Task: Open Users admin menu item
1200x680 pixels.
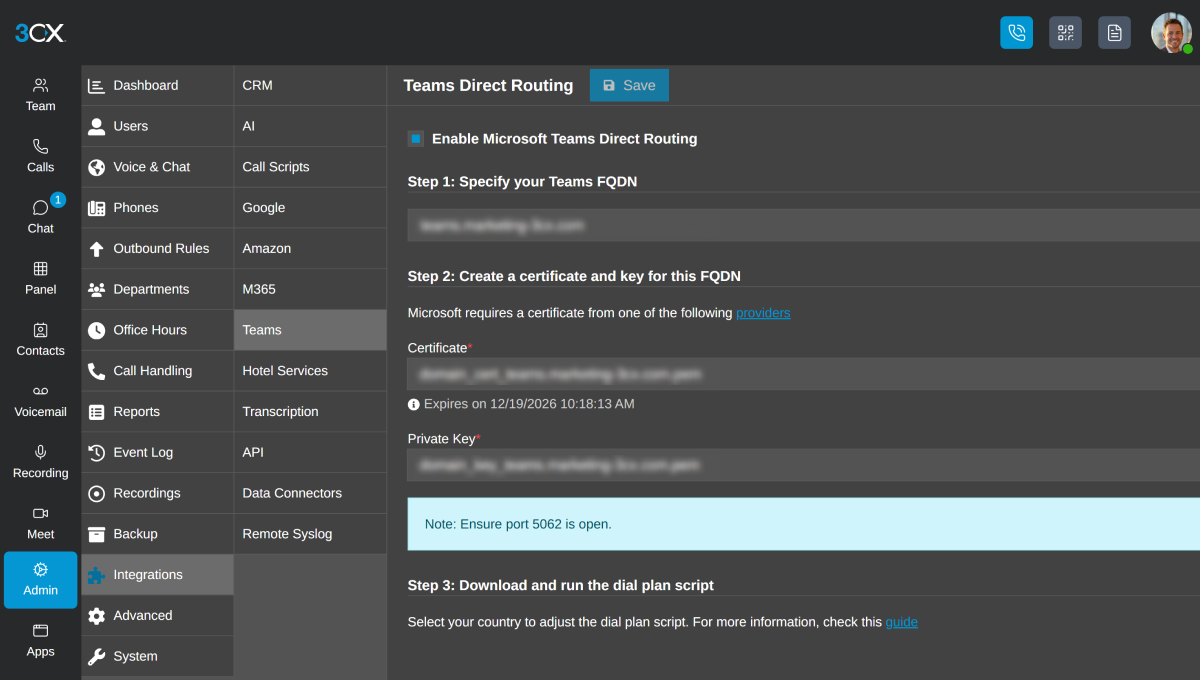Action: pos(157,126)
